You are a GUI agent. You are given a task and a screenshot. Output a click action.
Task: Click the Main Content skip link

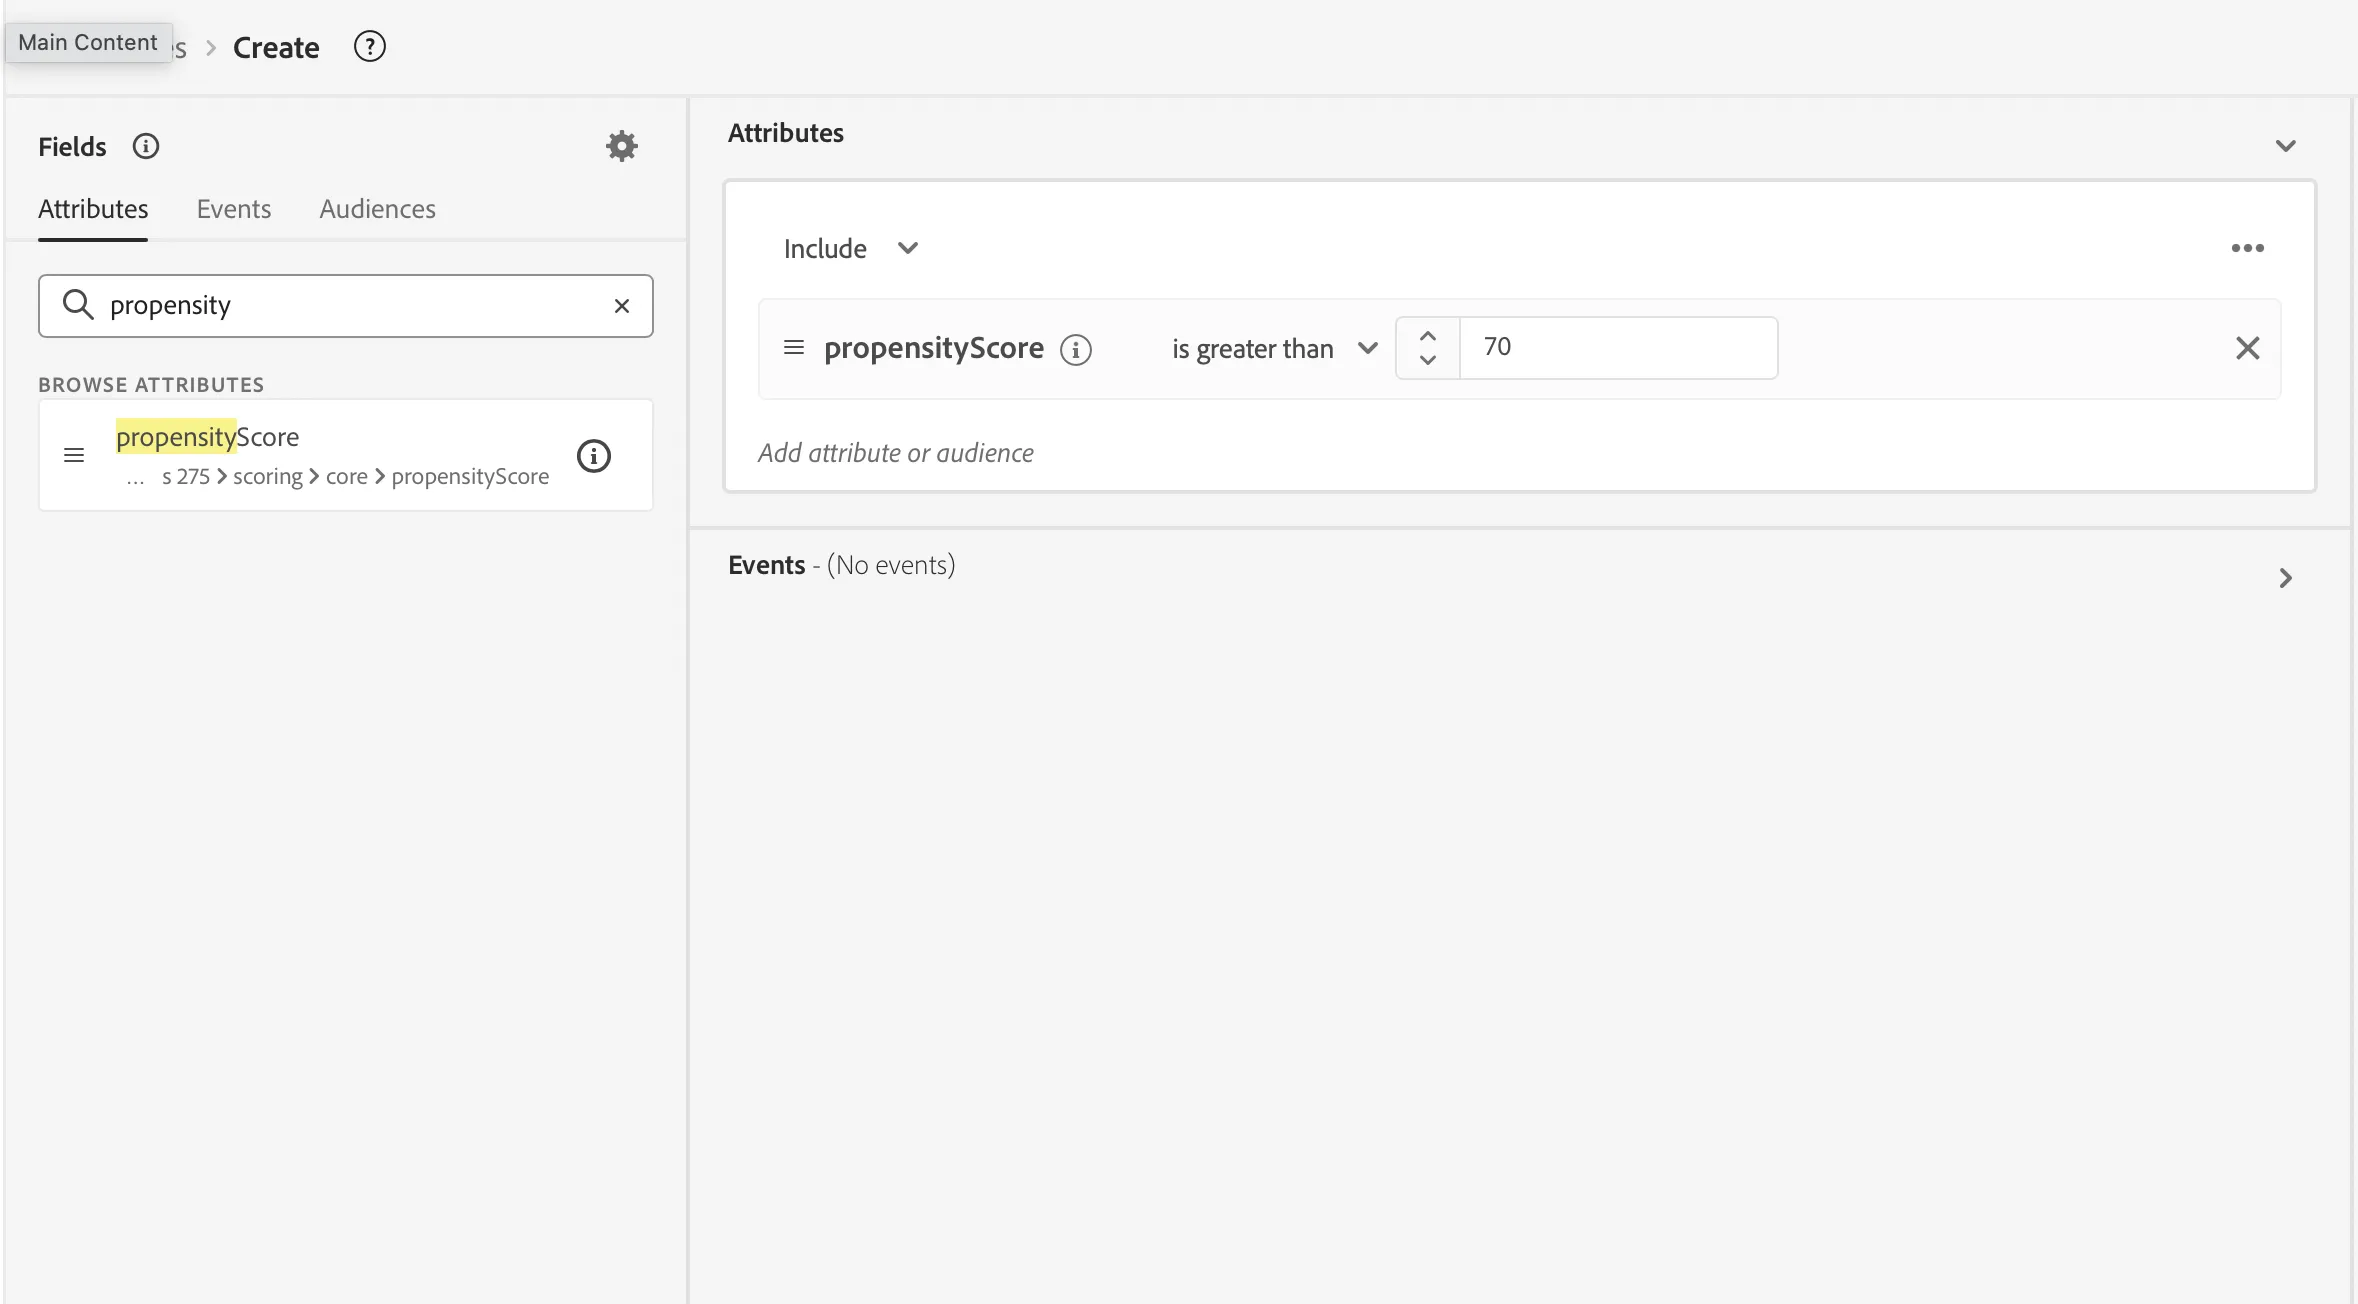[88, 42]
